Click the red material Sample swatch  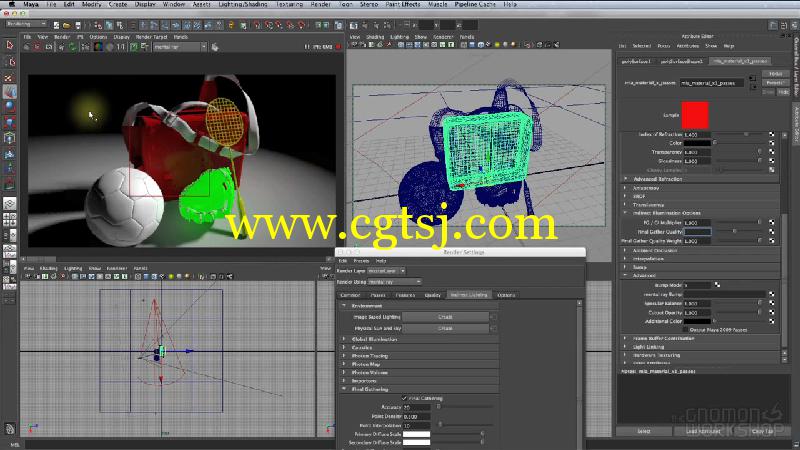click(x=695, y=115)
